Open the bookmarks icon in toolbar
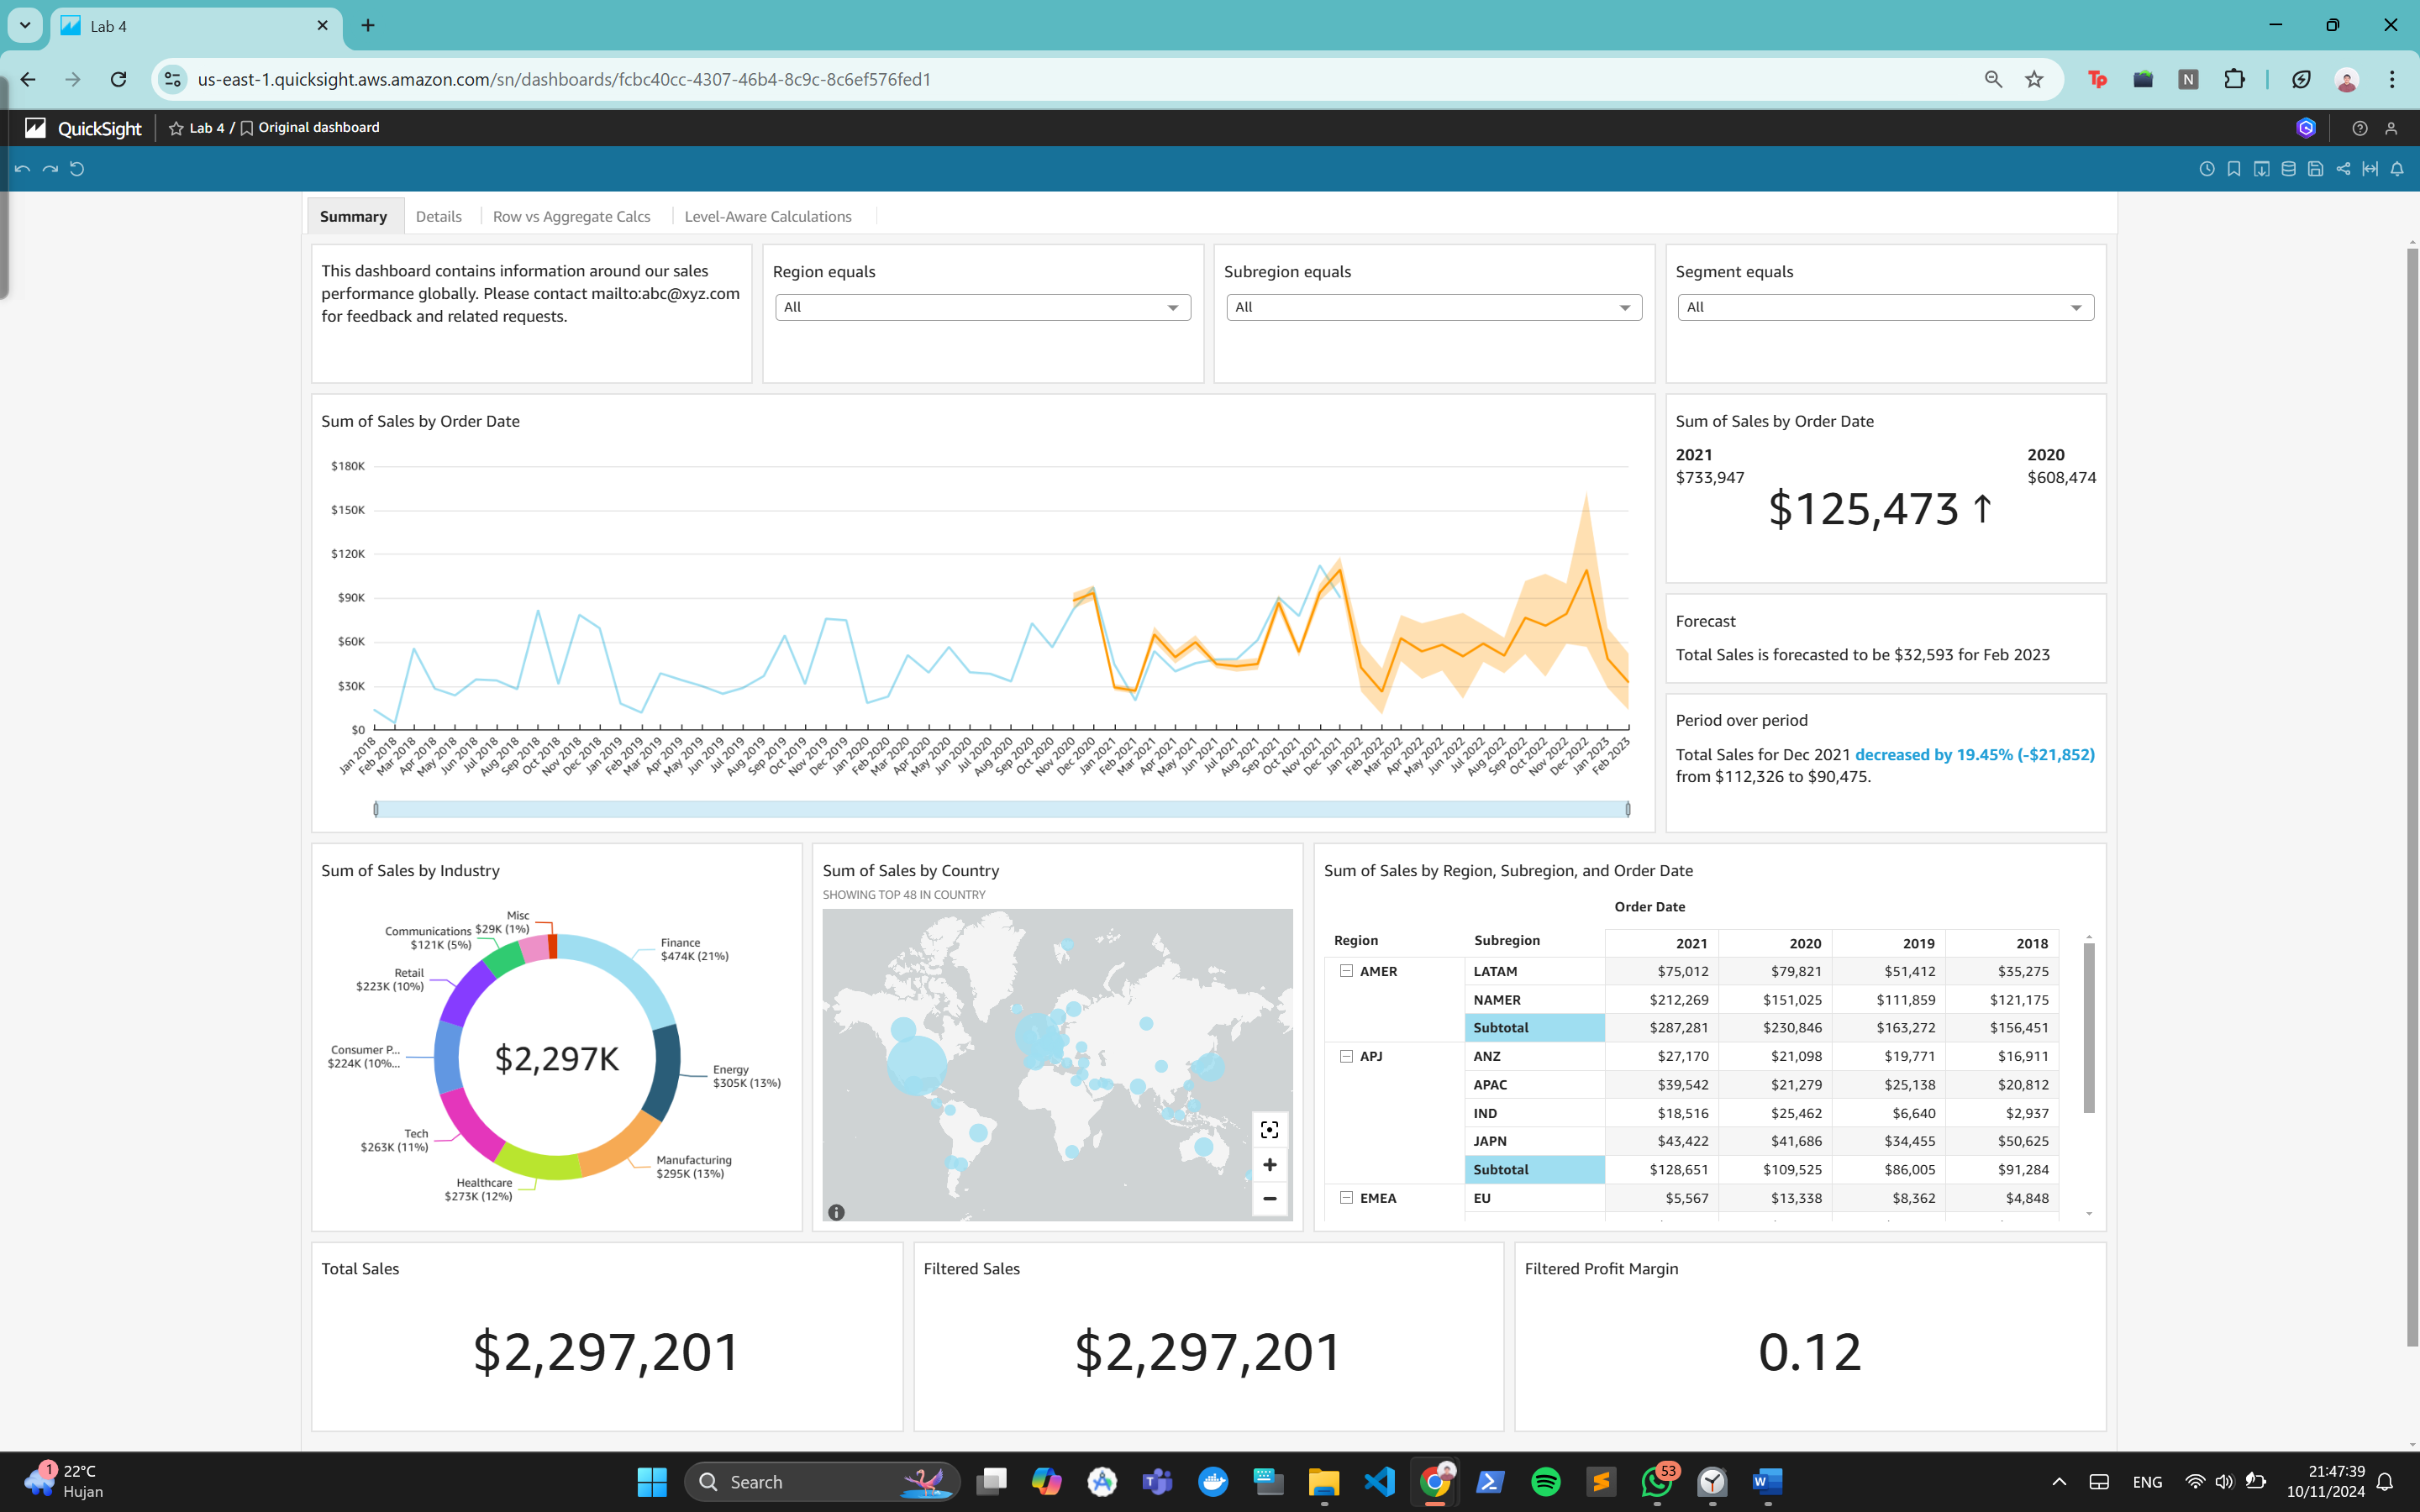The image size is (2420, 1512). click(2234, 169)
